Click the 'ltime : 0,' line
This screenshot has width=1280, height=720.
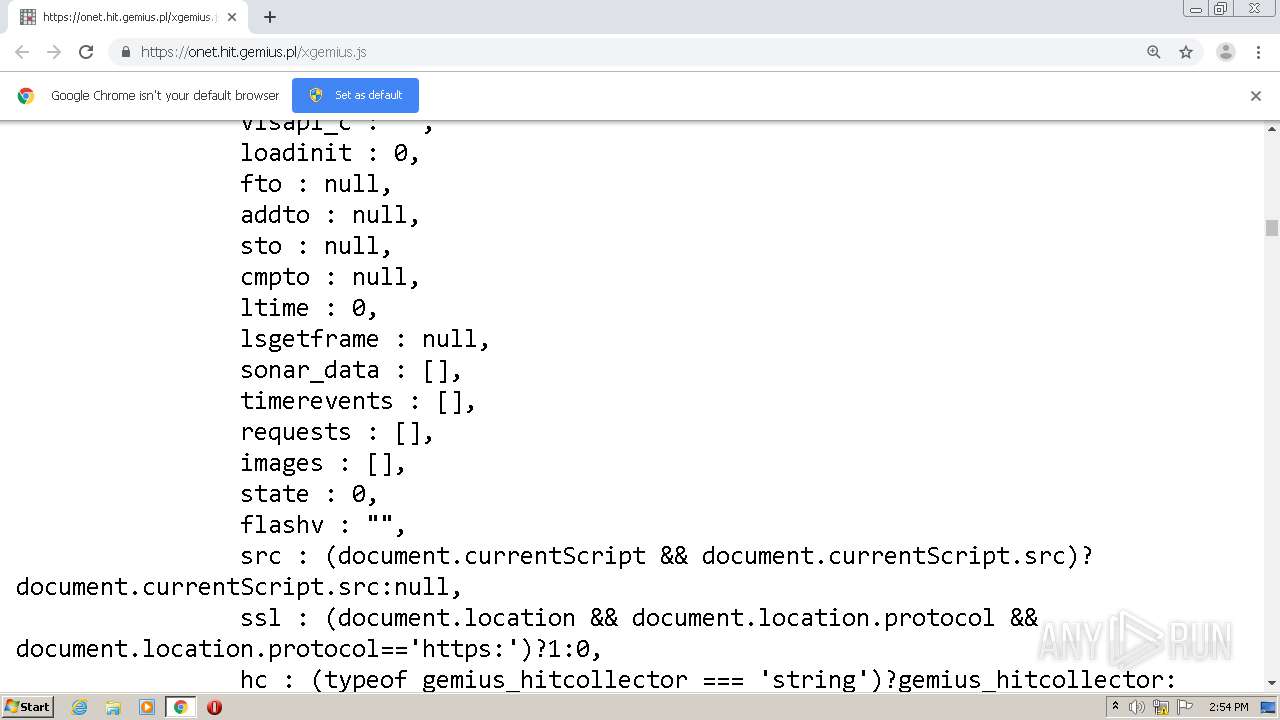click(309, 308)
